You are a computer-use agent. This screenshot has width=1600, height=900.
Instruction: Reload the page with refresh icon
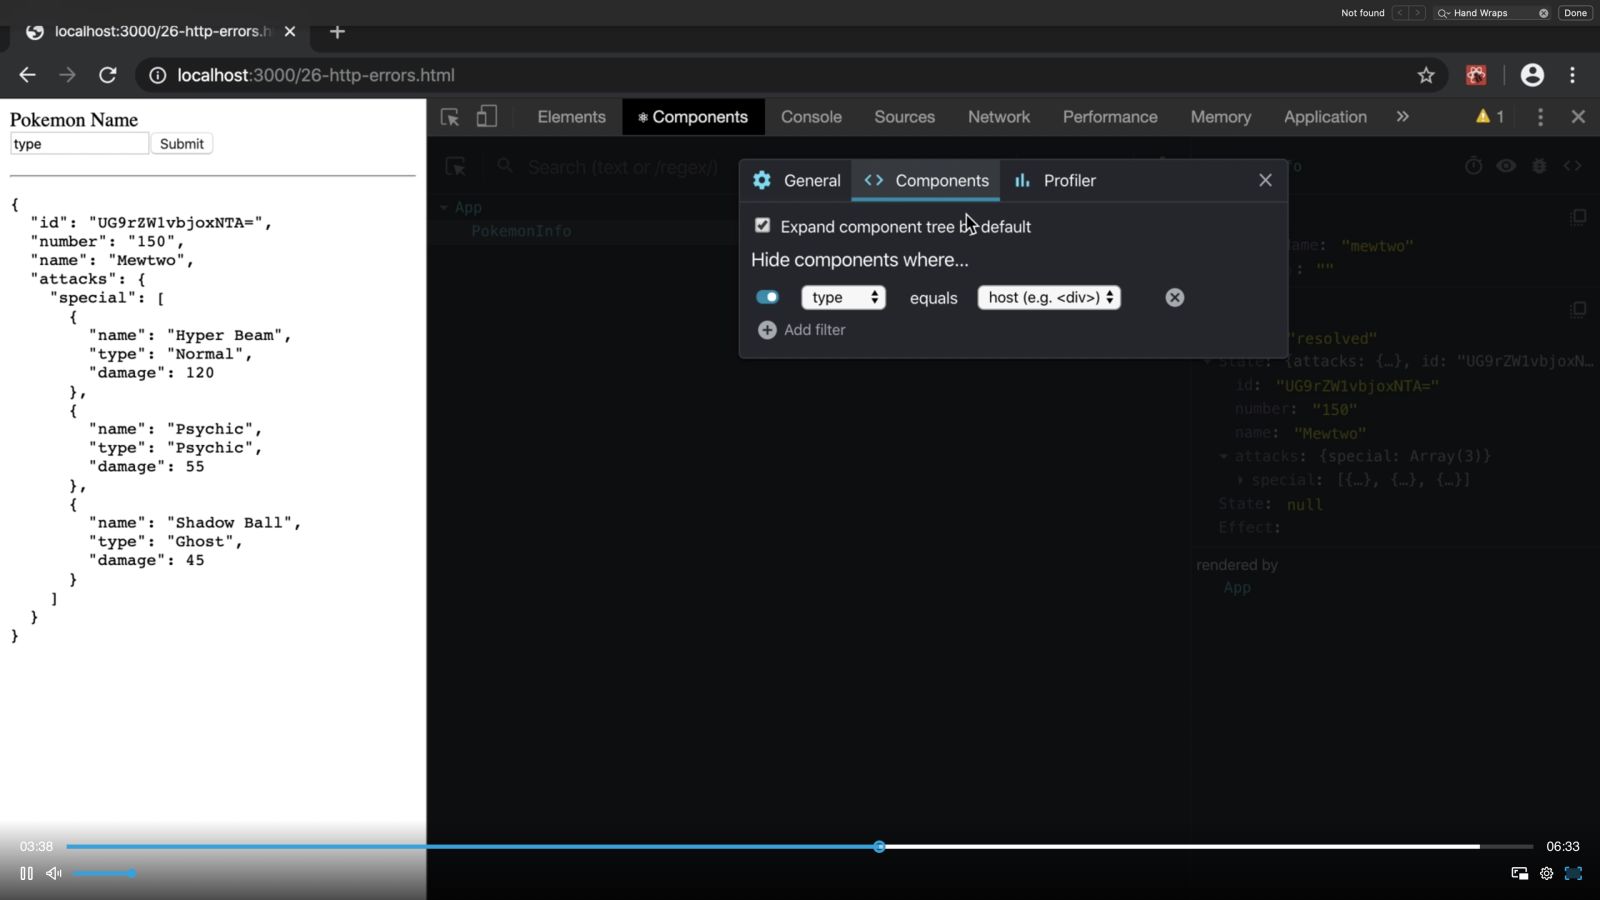point(108,75)
